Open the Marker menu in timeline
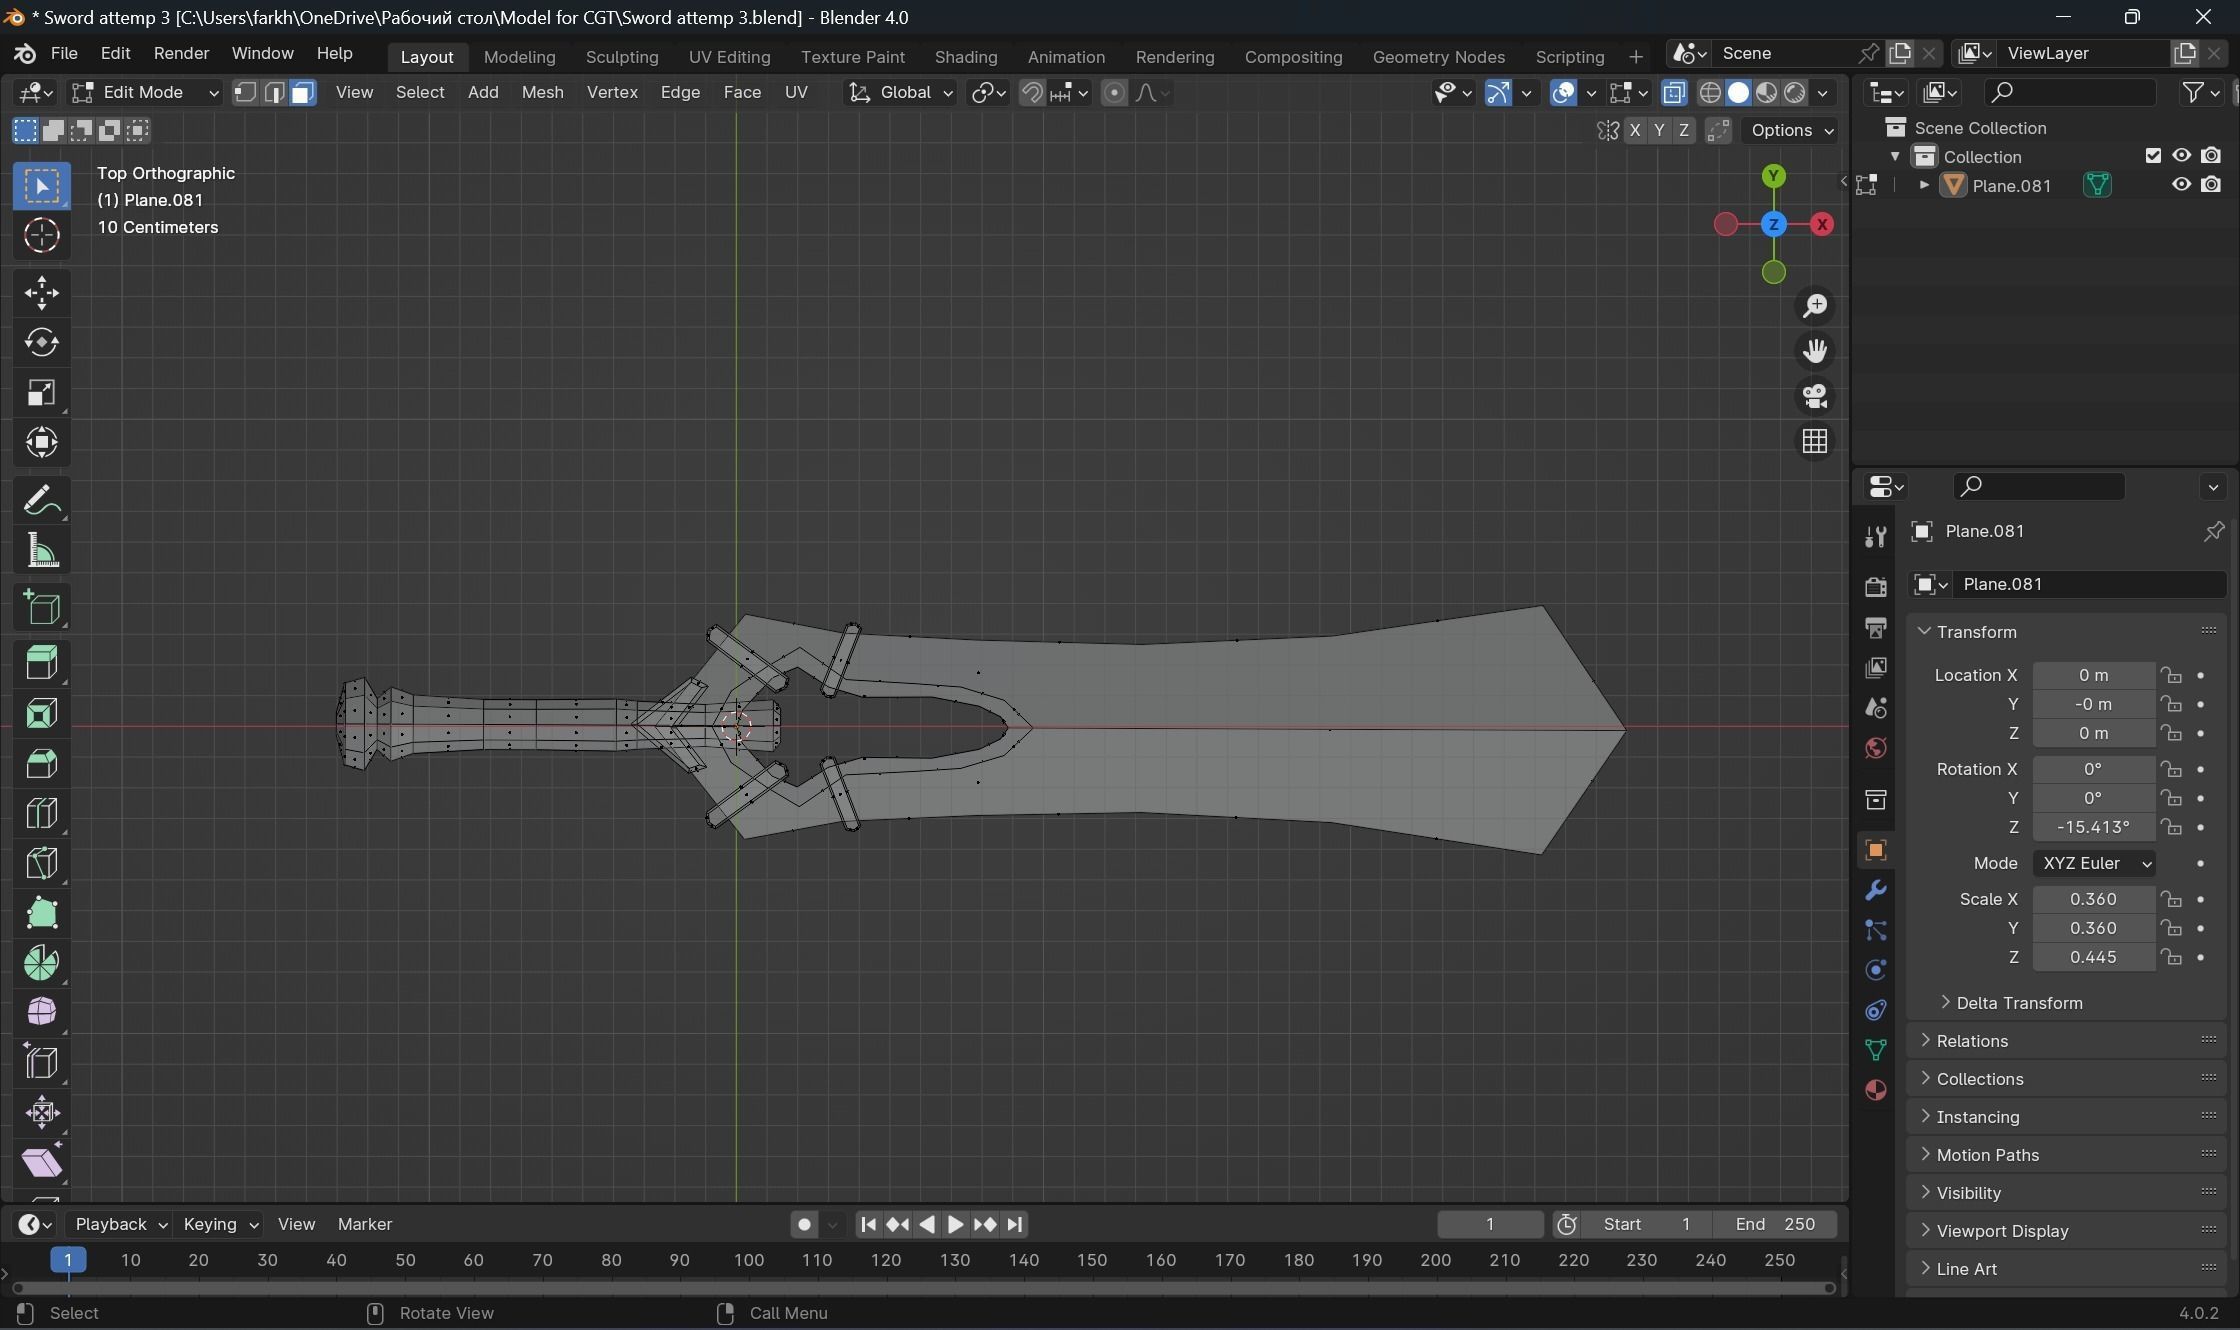This screenshot has width=2240, height=1330. [365, 1224]
